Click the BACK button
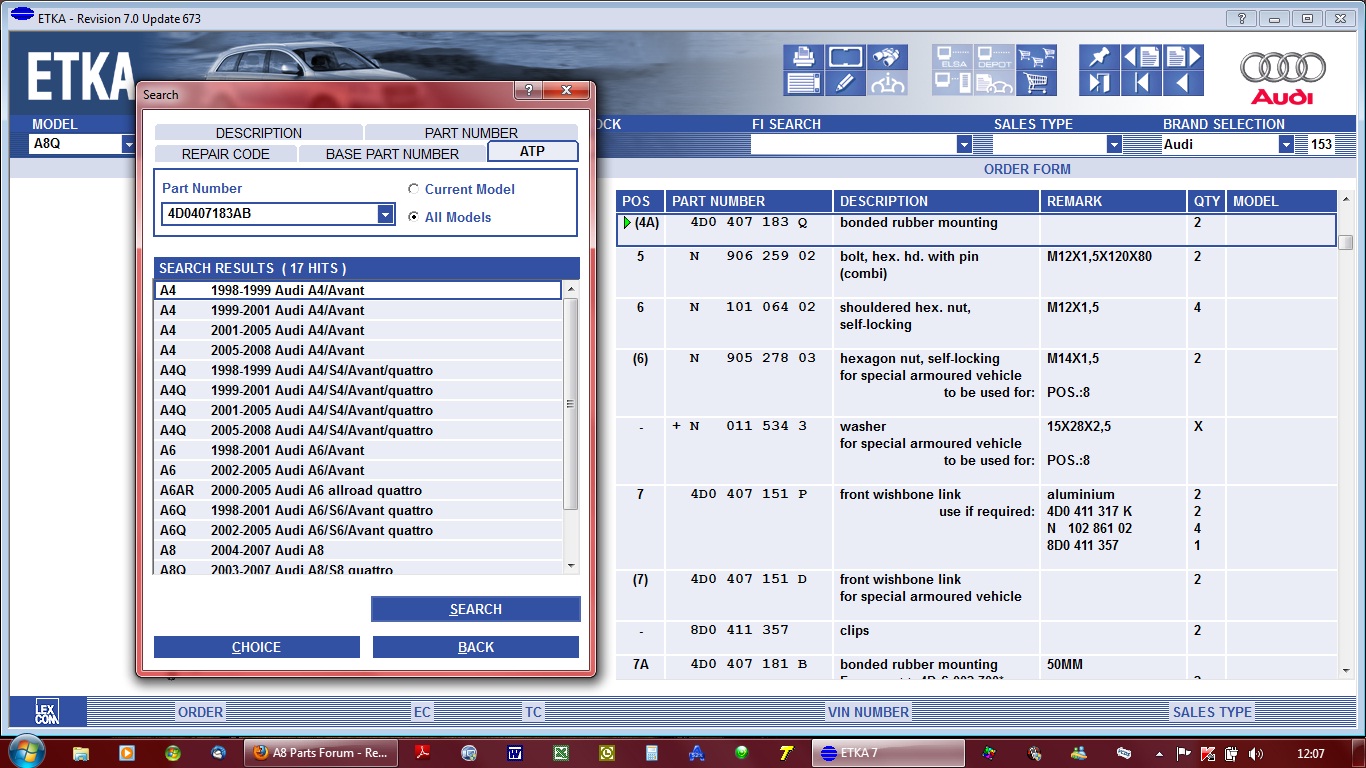The image size is (1366, 768). (x=476, y=647)
